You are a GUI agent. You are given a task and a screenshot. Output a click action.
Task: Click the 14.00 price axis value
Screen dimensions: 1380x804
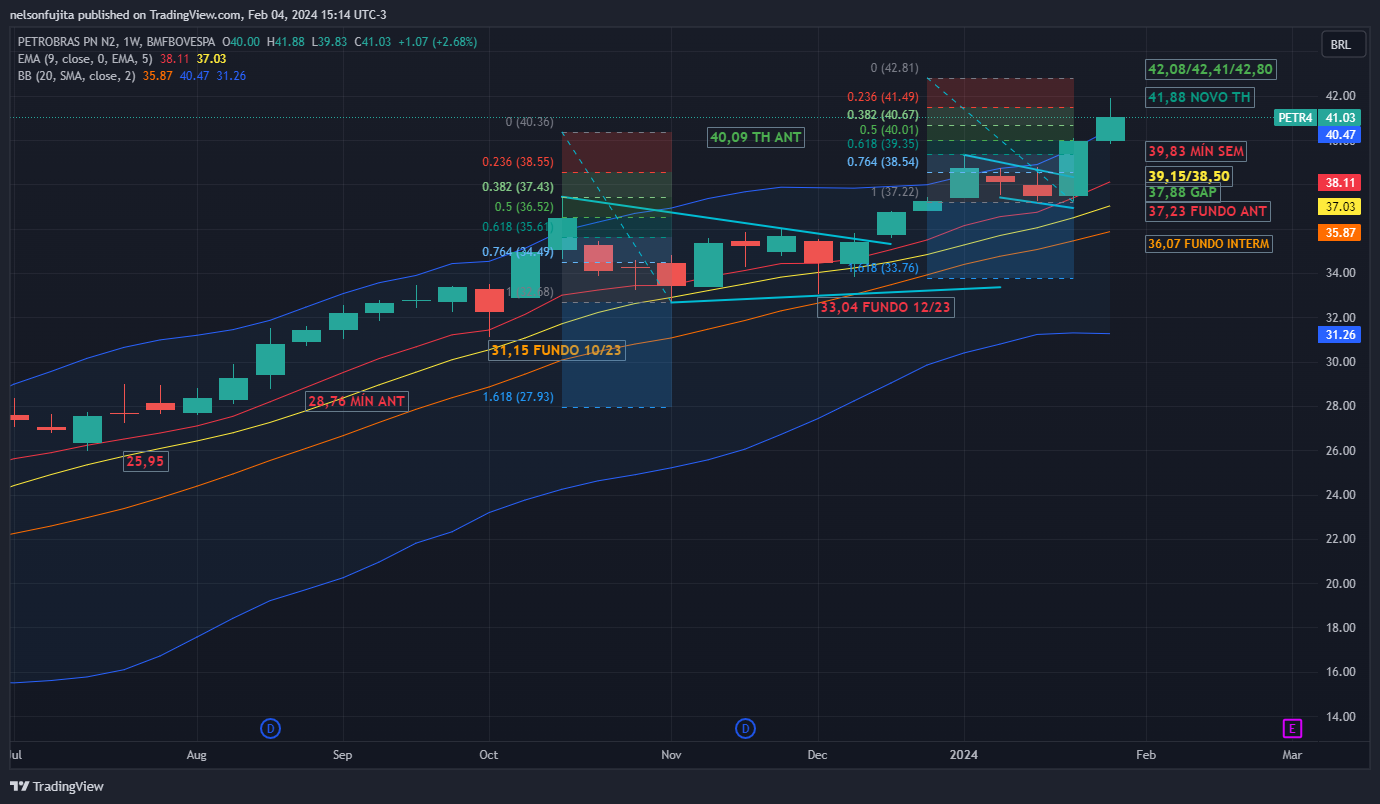pos(1340,717)
